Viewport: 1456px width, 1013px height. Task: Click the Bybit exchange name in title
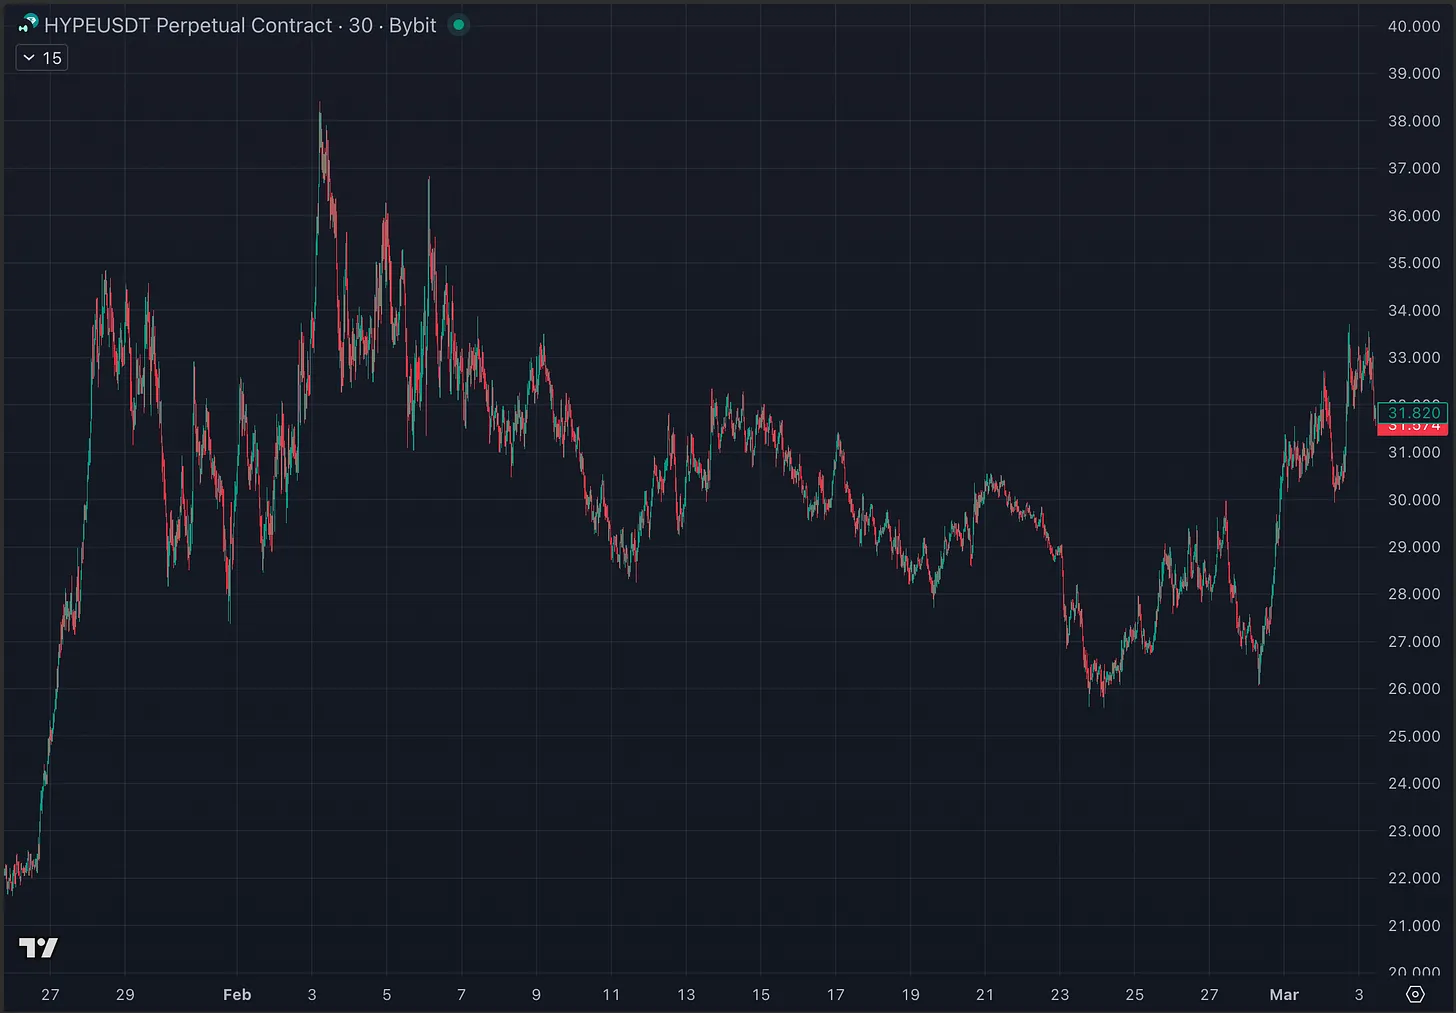pos(412,25)
